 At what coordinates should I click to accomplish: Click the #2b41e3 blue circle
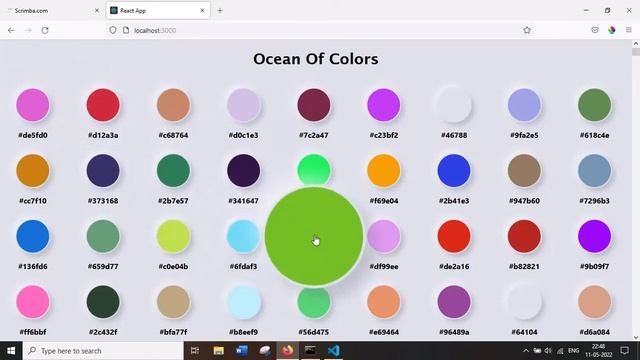click(454, 171)
